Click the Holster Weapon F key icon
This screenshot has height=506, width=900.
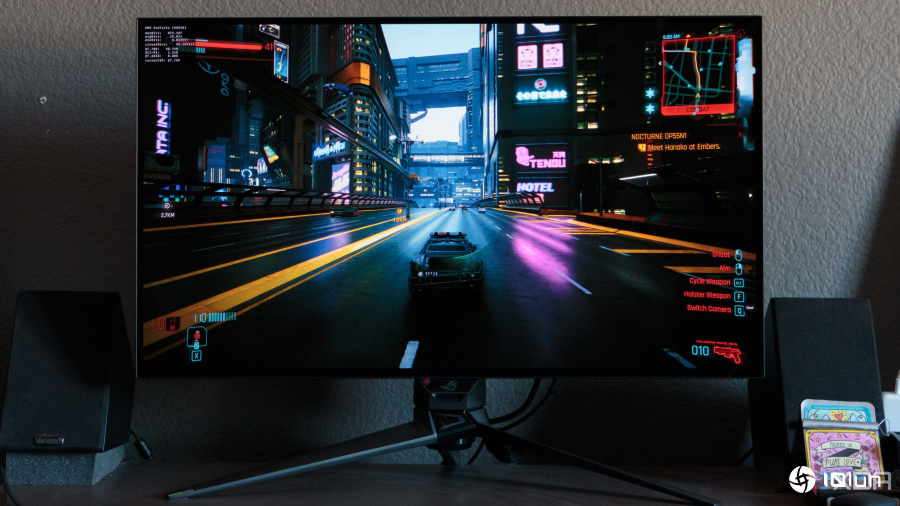pos(739,296)
